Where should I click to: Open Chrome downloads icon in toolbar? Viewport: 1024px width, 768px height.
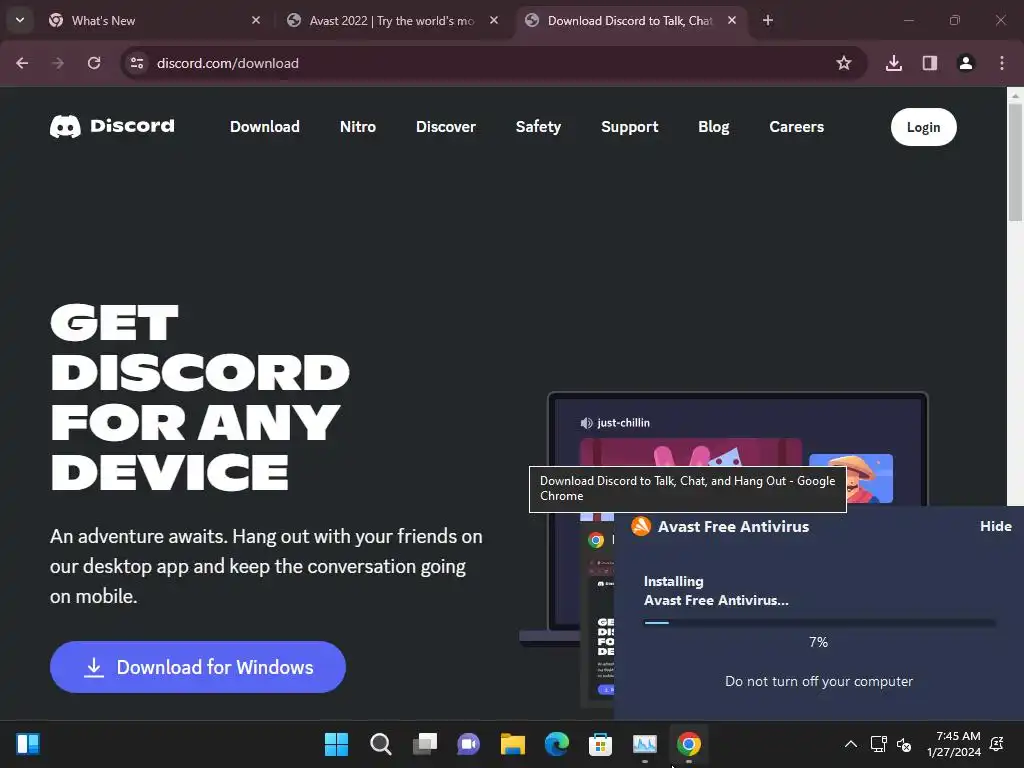pos(894,63)
